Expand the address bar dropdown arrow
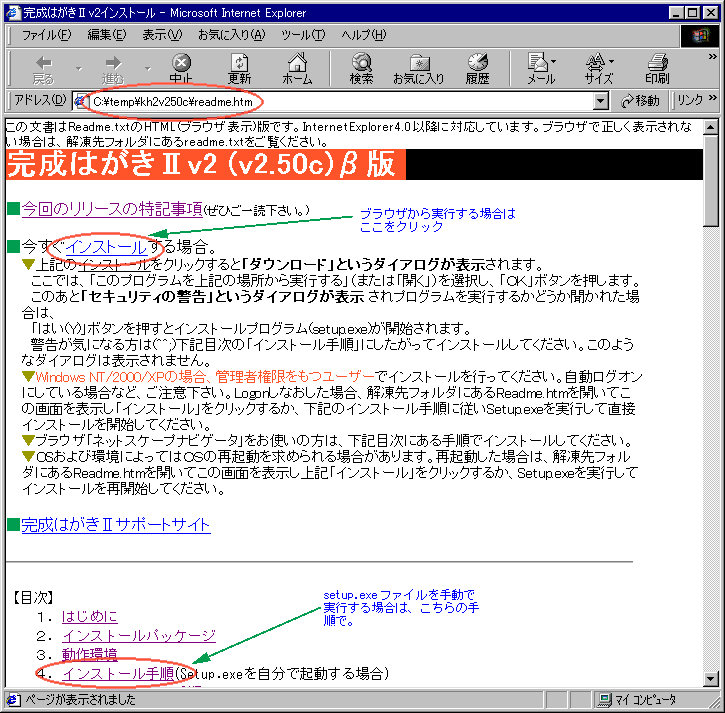 [600, 101]
